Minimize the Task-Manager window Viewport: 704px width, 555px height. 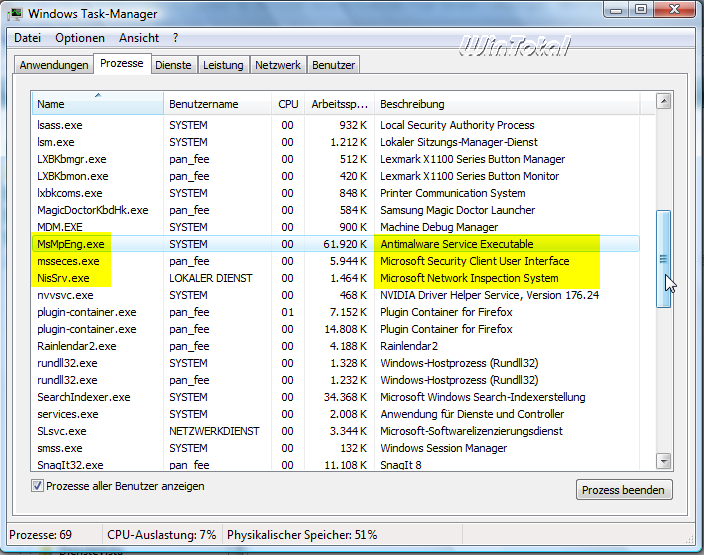pyautogui.click(x=616, y=10)
